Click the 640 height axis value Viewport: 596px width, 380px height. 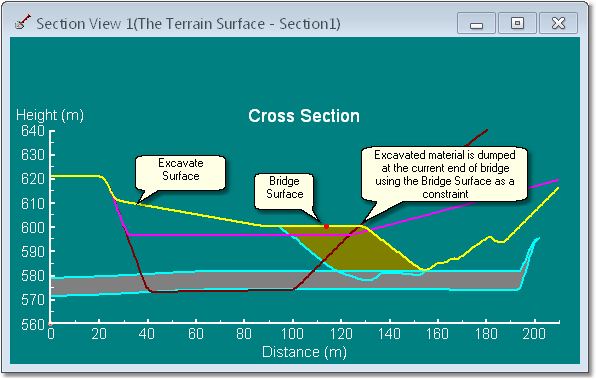point(33,131)
